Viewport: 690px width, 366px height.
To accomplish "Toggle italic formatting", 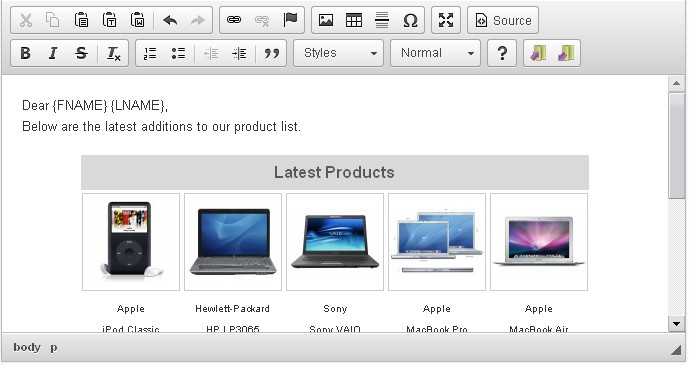I will coord(53,53).
